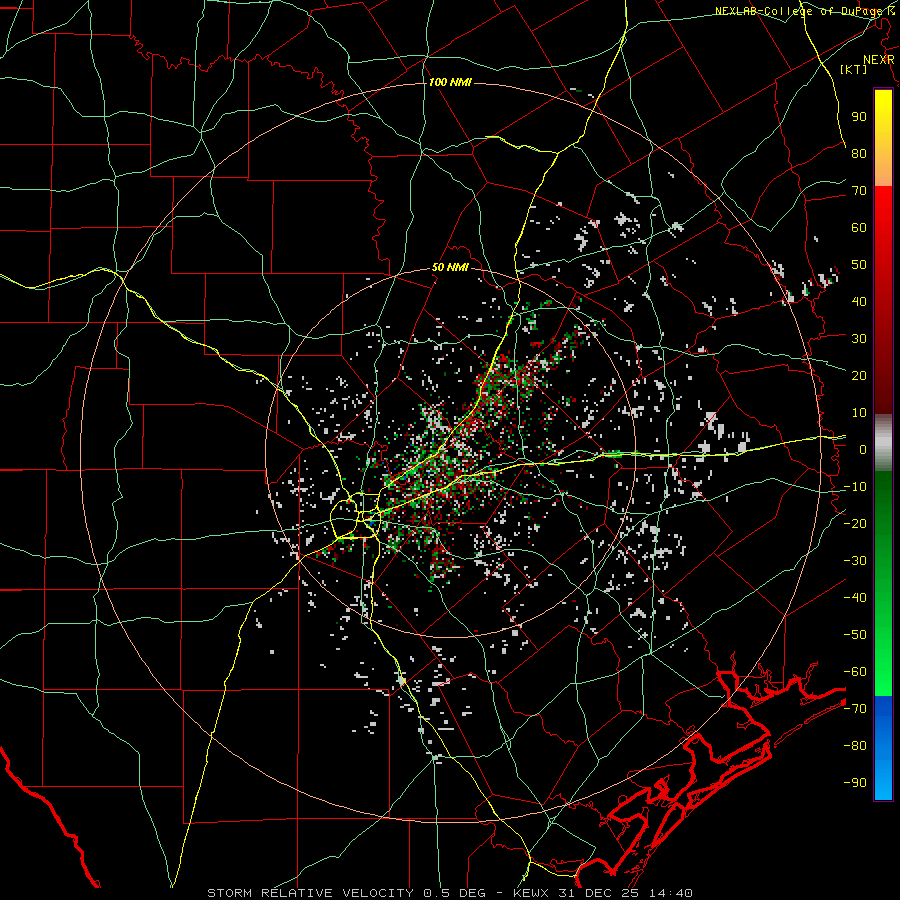900x900 pixels.
Task: Click the 50 value on velocity scale
Action: click(859, 265)
